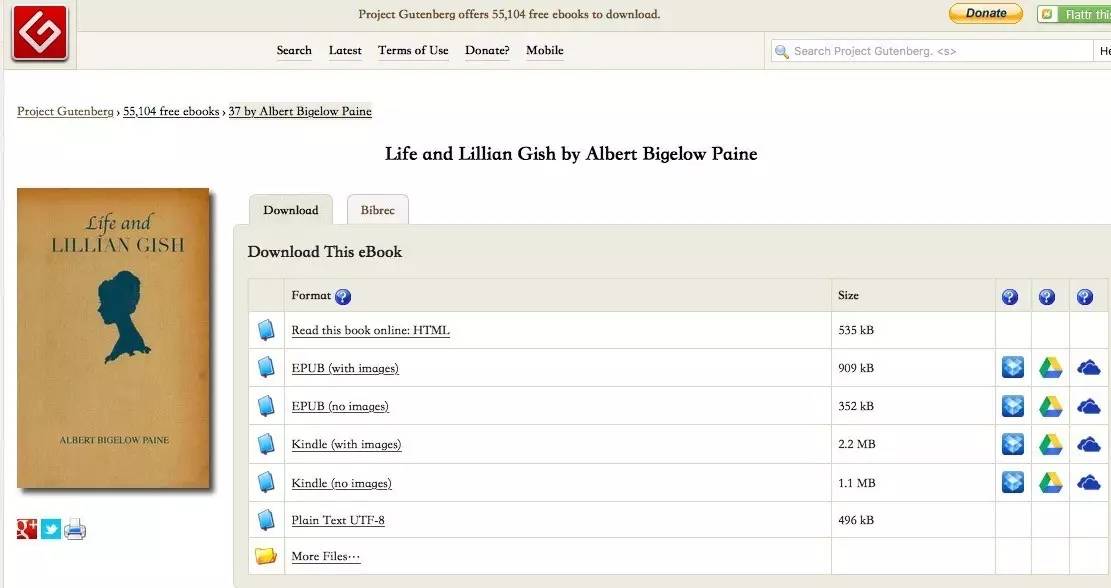Send Kindle (no images) to Dropbox

pos(1013,482)
